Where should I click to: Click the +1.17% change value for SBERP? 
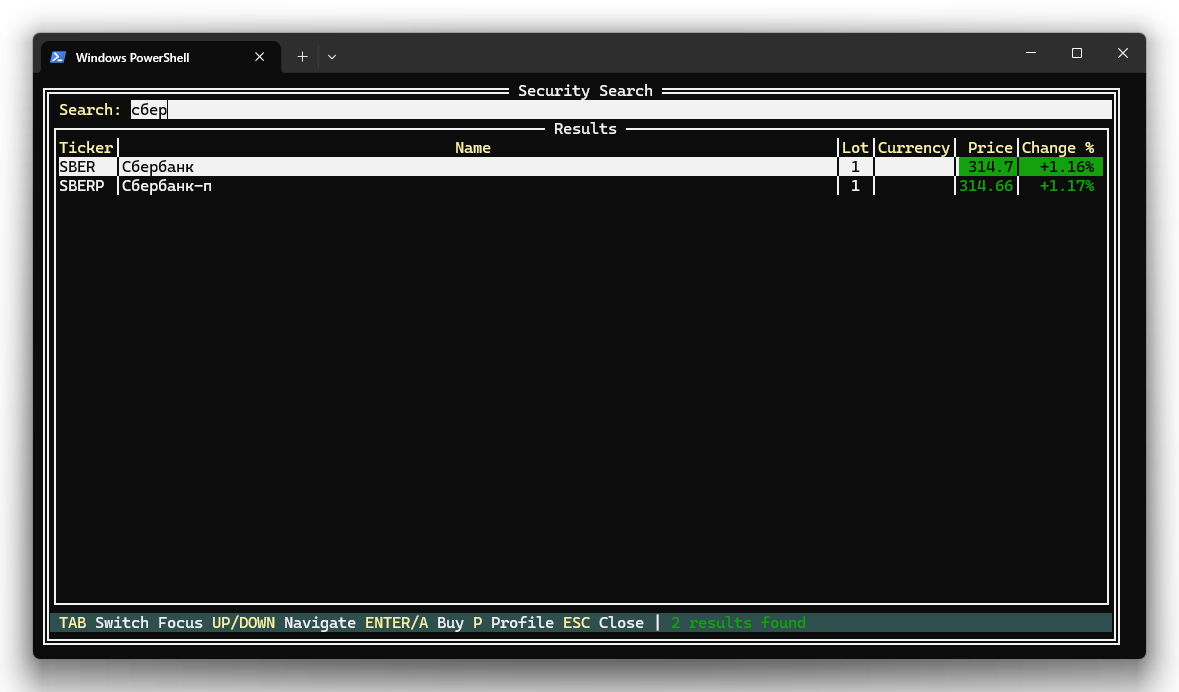(1066, 186)
